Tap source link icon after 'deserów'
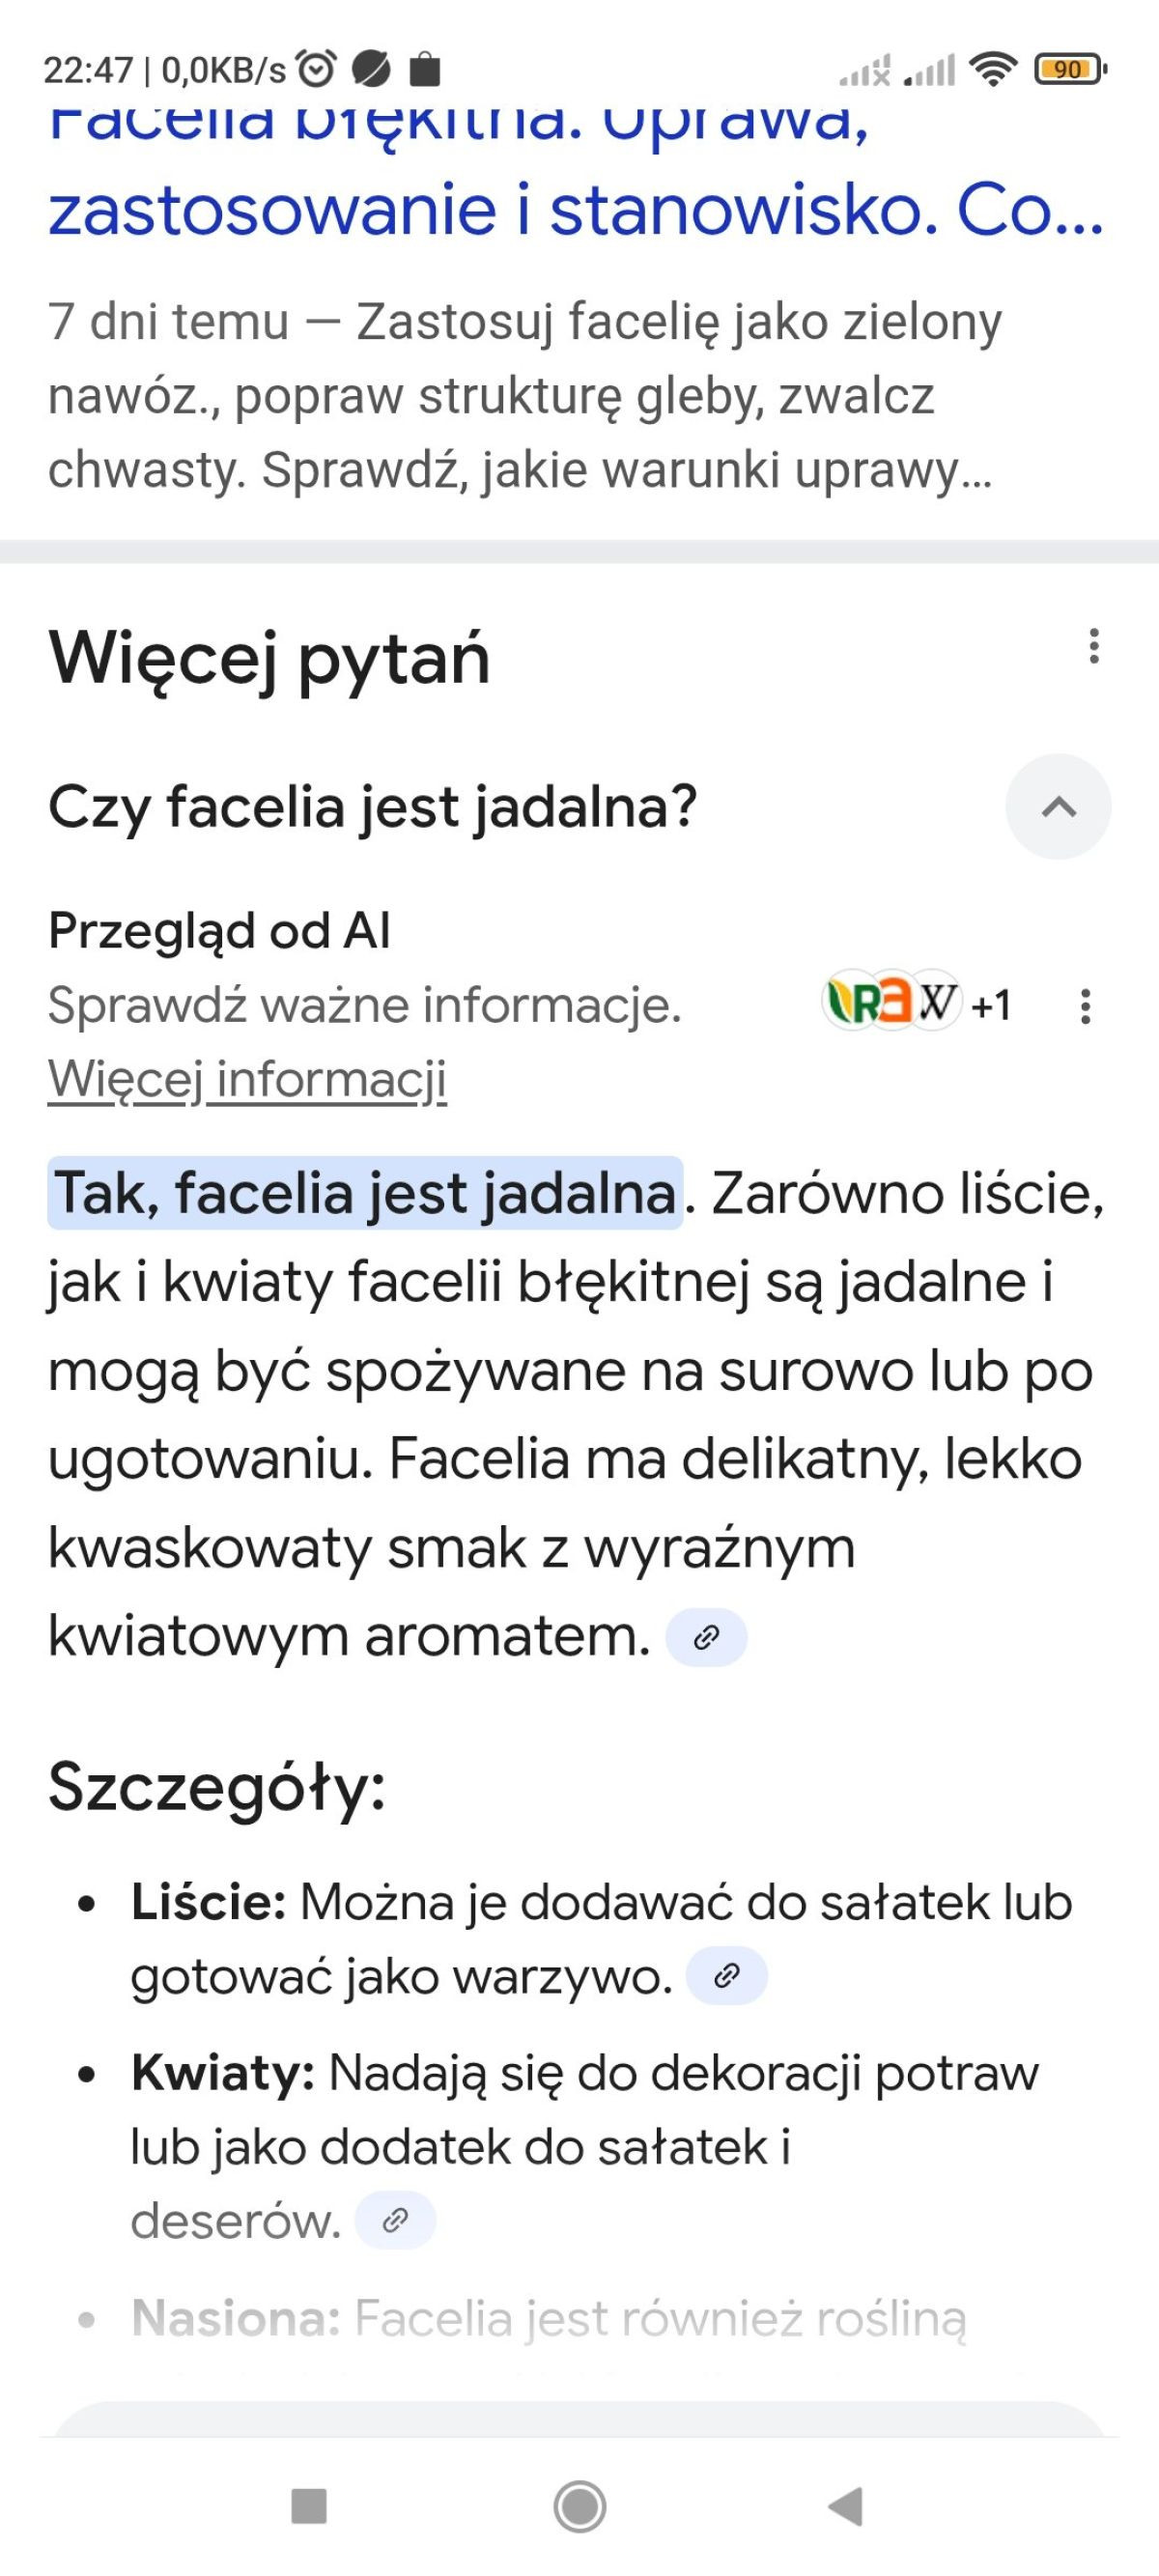 [395, 2221]
